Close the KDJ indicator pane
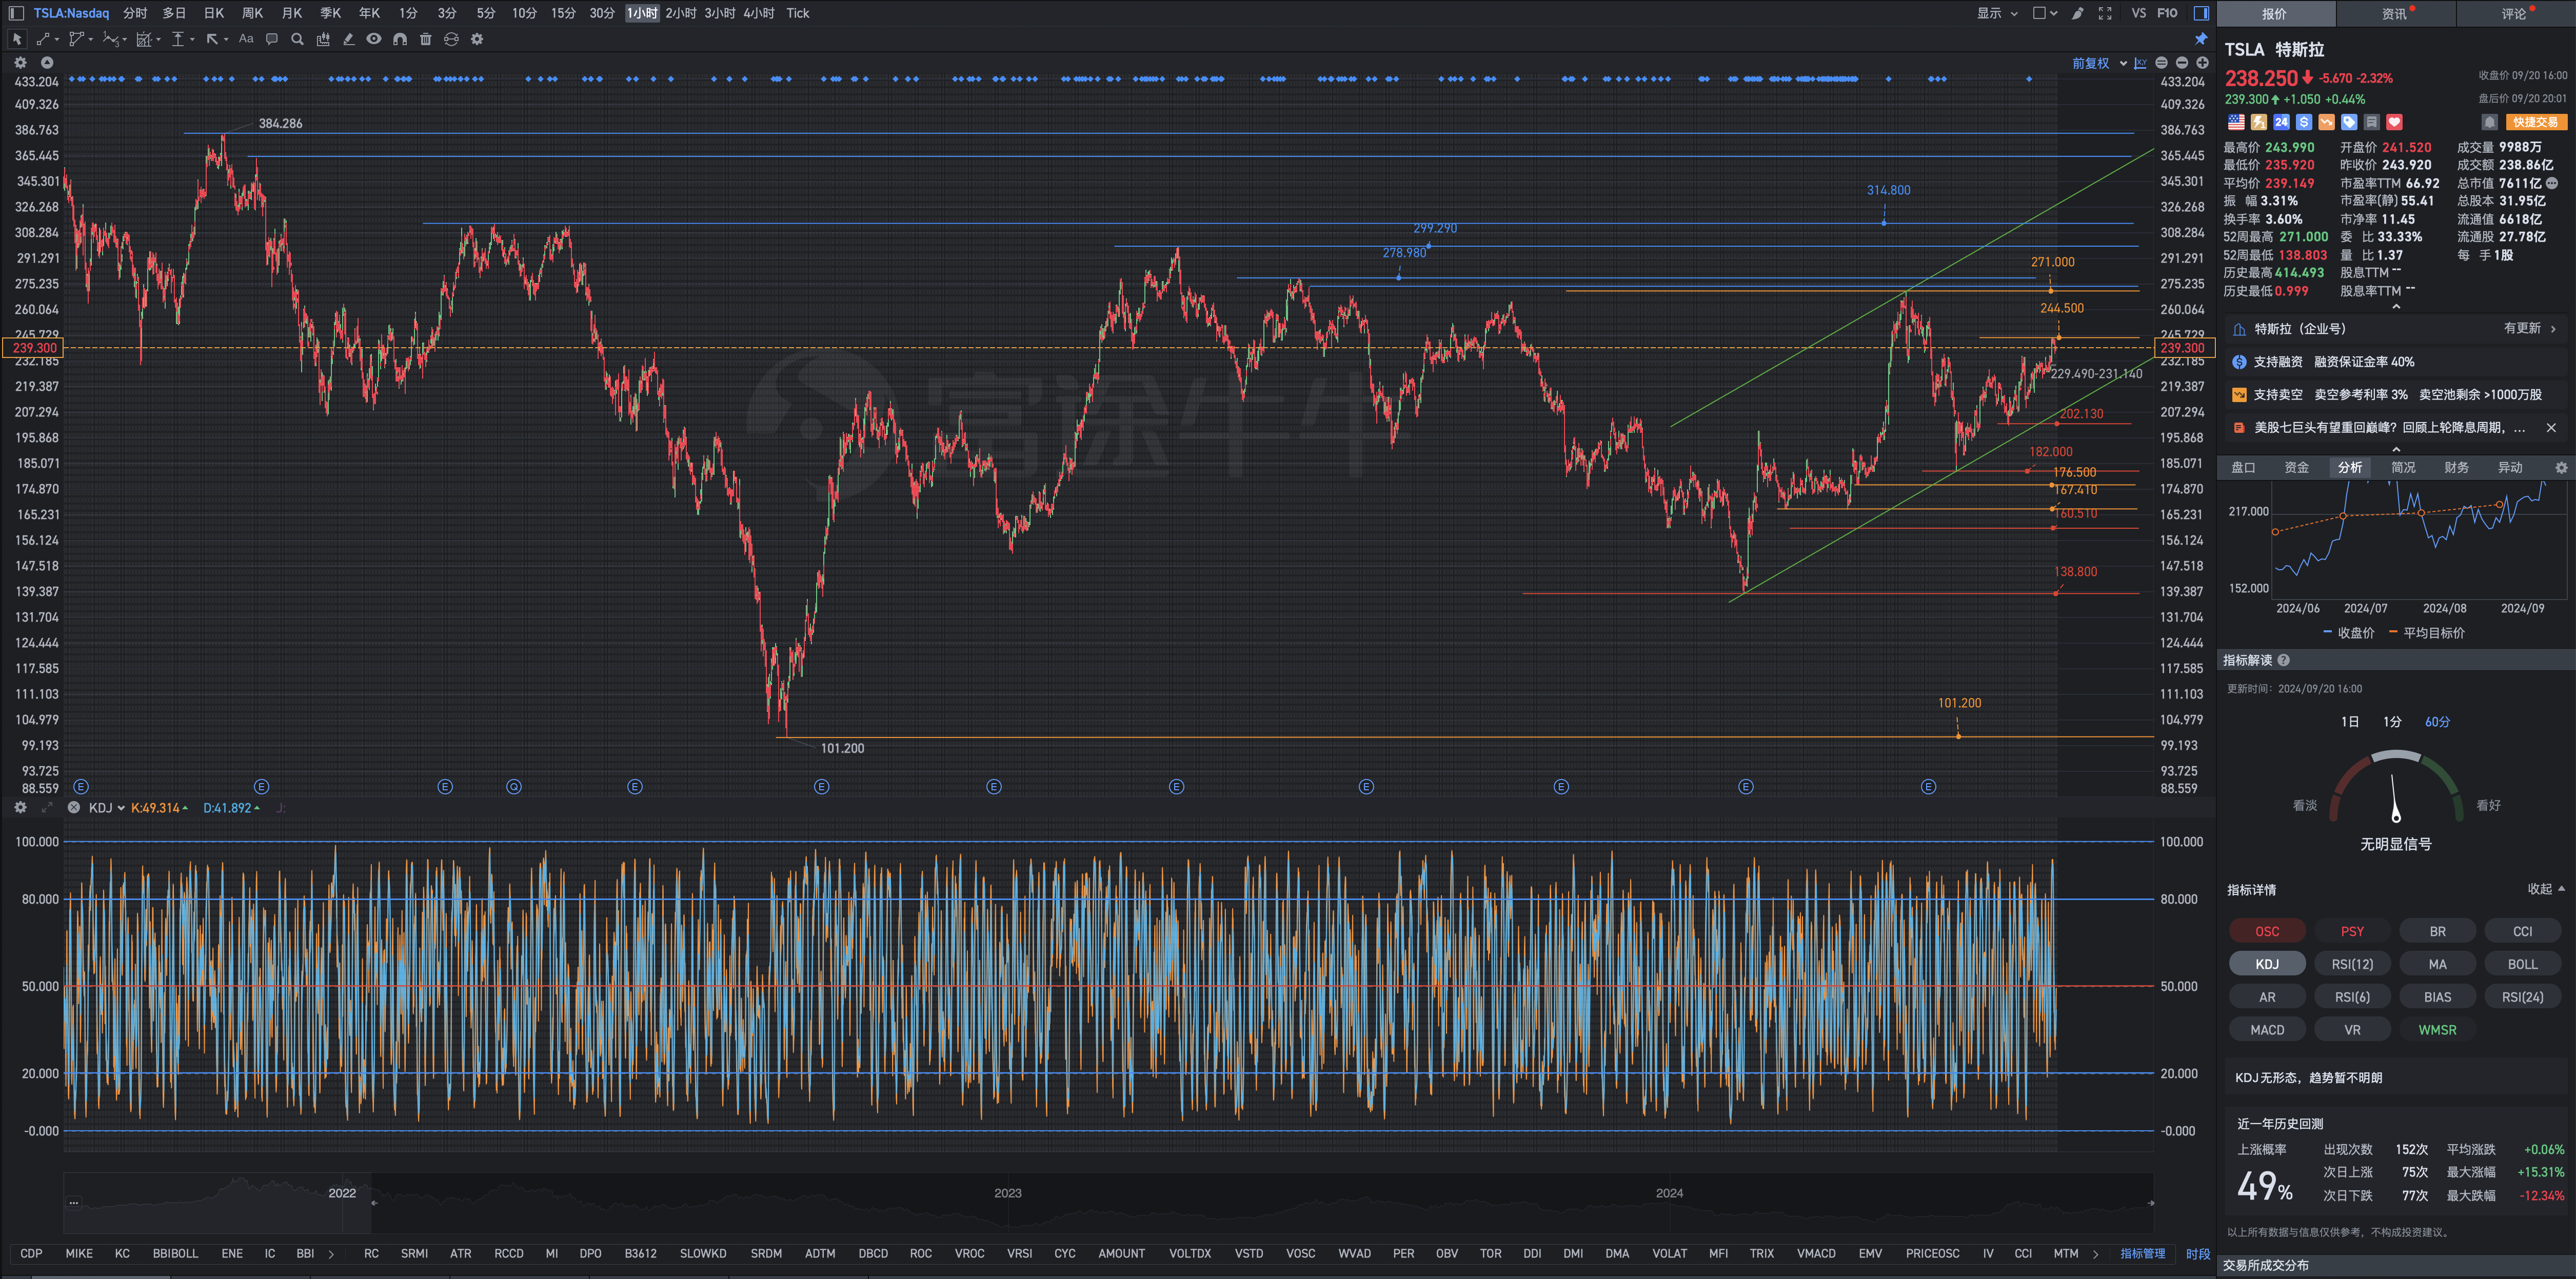 (x=74, y=807)
